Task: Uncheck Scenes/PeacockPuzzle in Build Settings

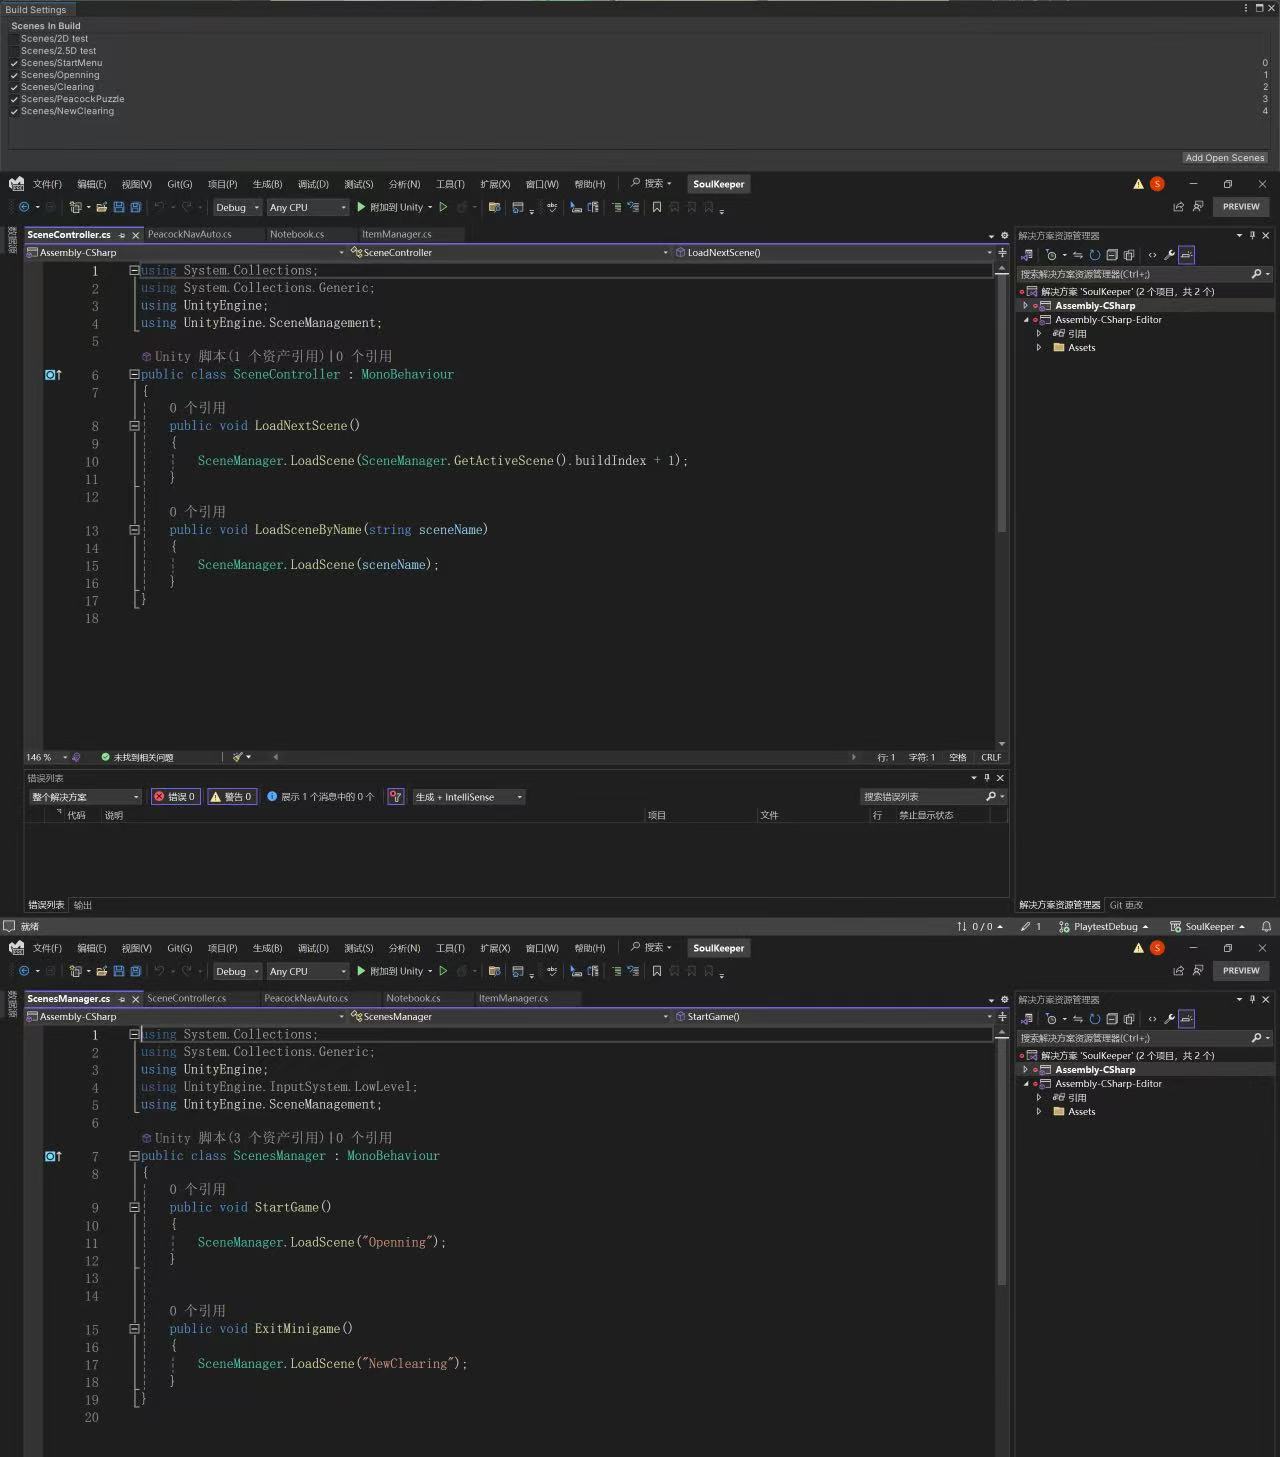Action: [14, 99]
